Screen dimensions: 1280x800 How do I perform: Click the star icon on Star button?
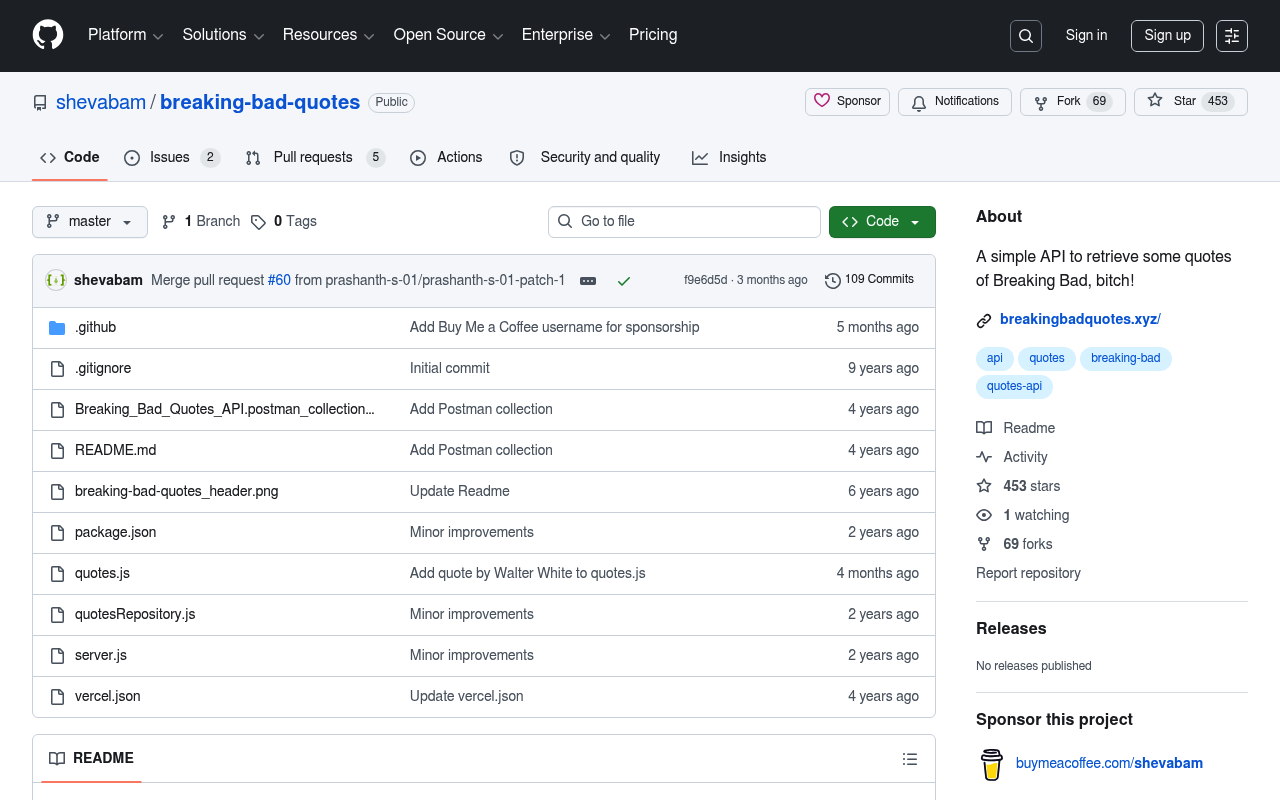tap(1155, 101)
